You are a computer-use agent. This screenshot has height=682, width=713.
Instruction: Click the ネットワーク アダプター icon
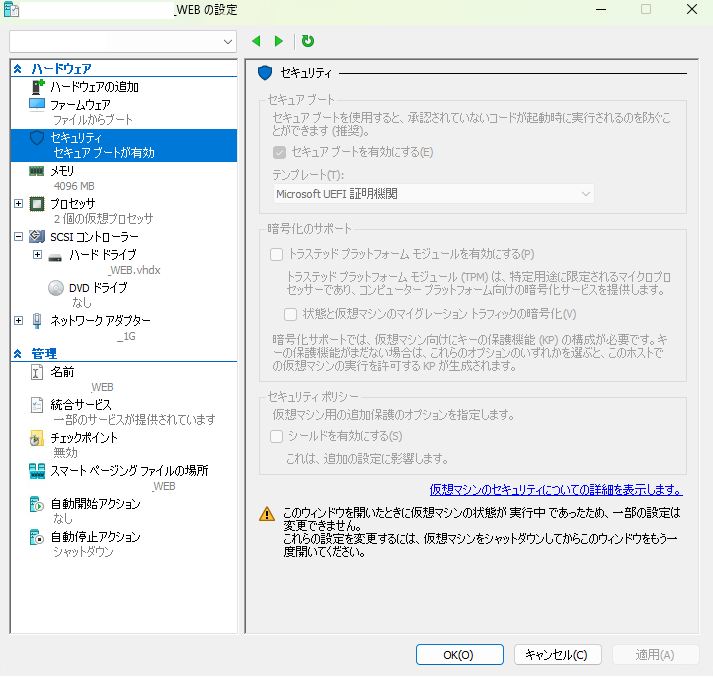point(37,321)
